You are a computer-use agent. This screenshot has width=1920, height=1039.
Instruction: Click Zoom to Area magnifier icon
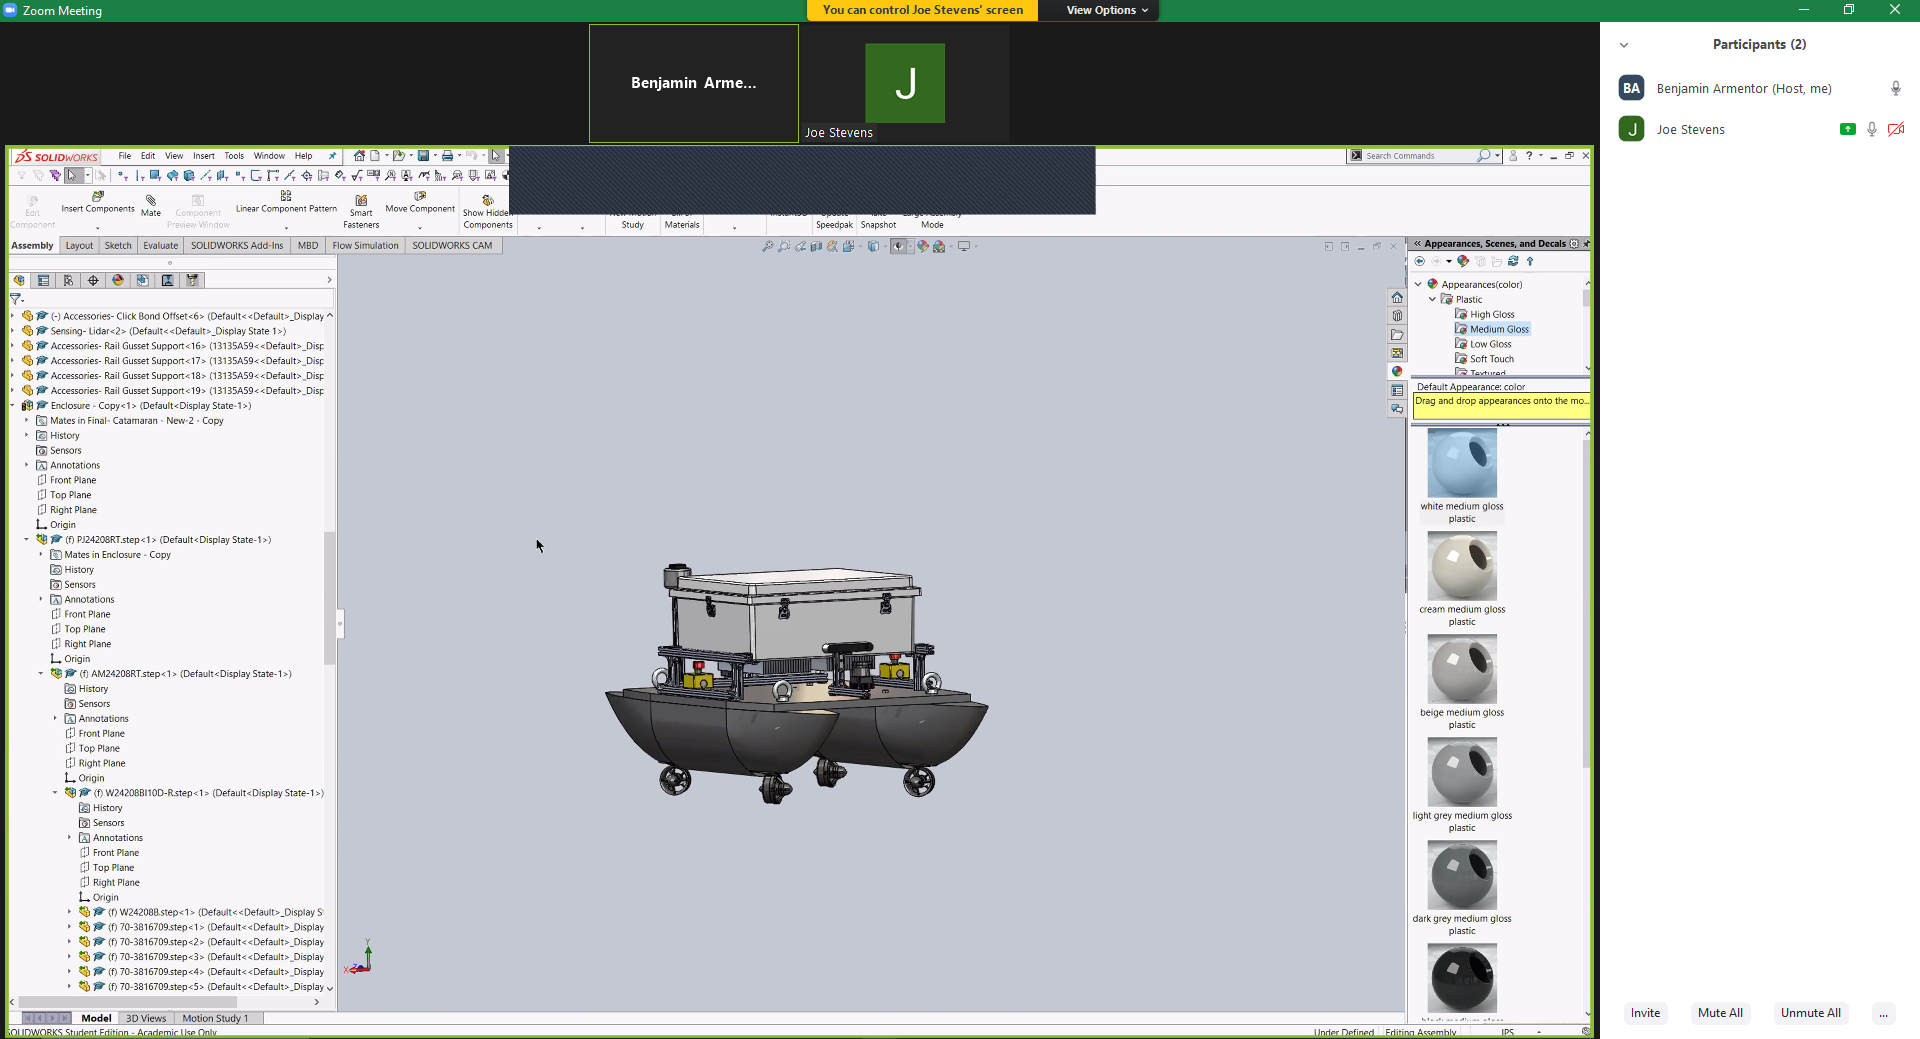click(x=784, y=246)
